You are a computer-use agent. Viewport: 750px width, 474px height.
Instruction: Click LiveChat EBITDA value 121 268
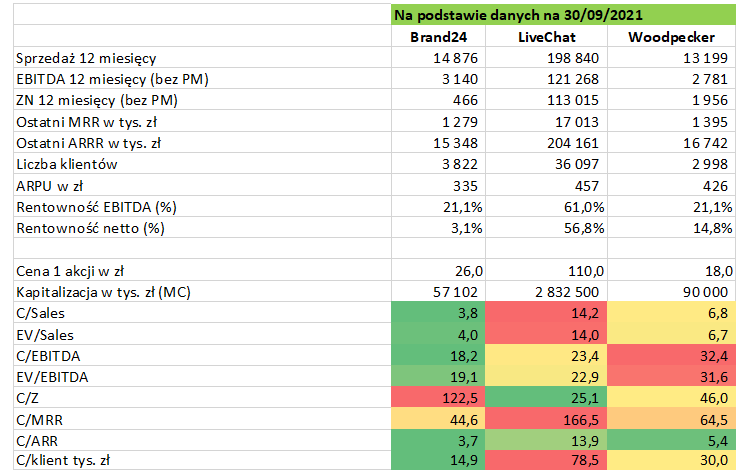click(573, 79)
